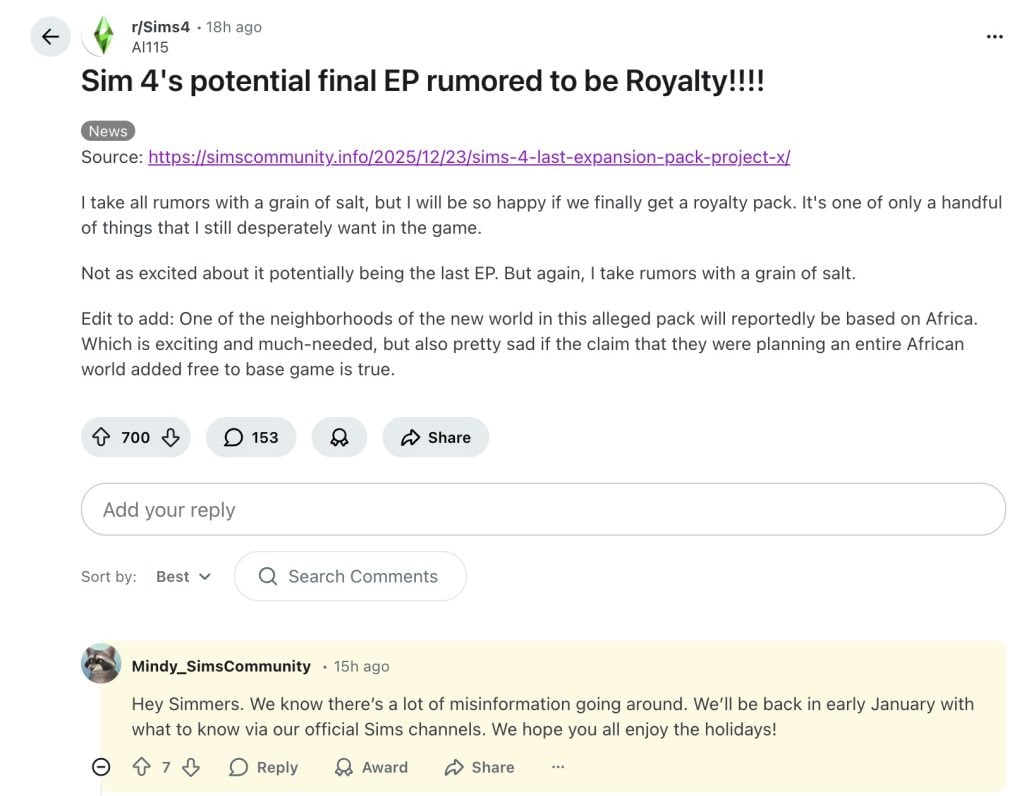
Task: Open the post overflow menu with three dots
Action: 995,36
